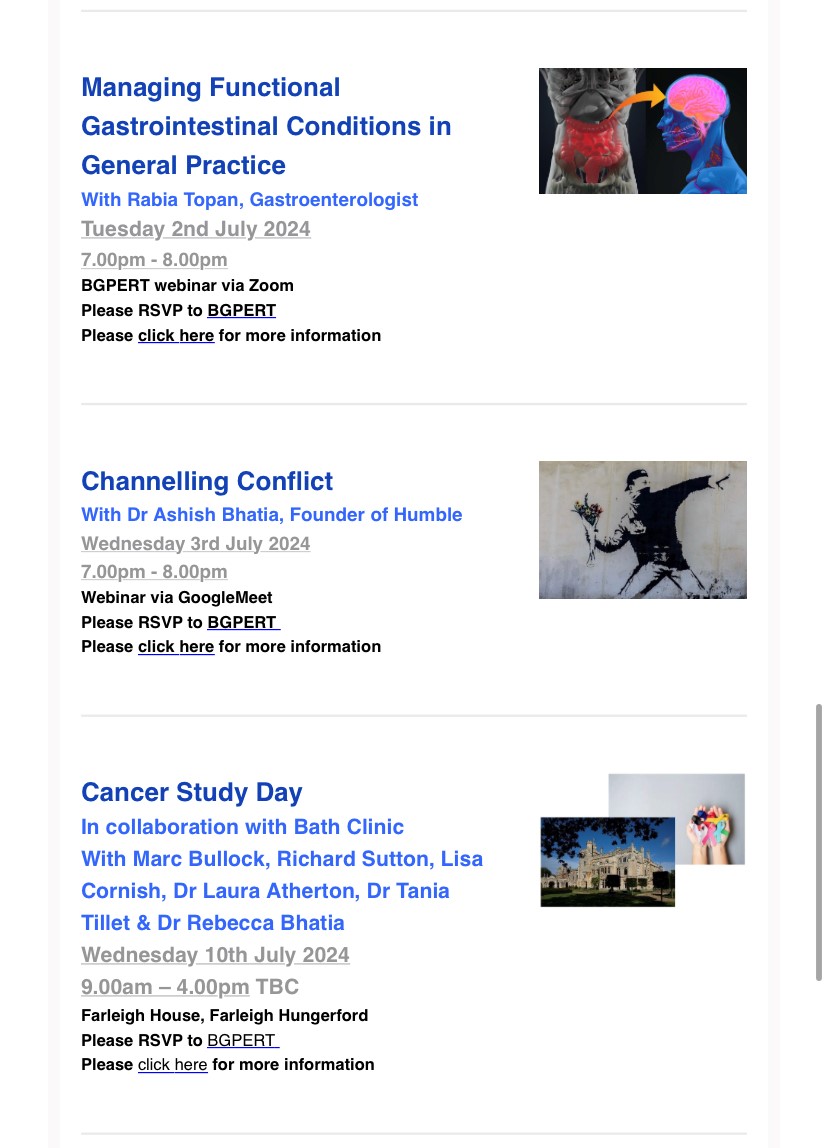The width and height of the screenshot is (828, 1148).
Task: Click the BGPERT RSVP link under Farleigh House
Action: 243,1040
